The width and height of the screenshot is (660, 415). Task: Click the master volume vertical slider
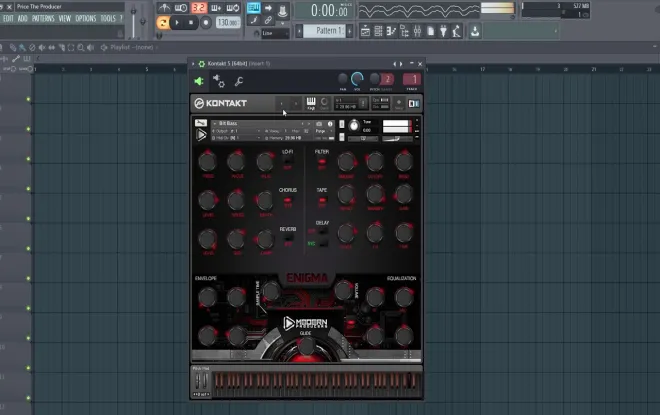(134, 21)
